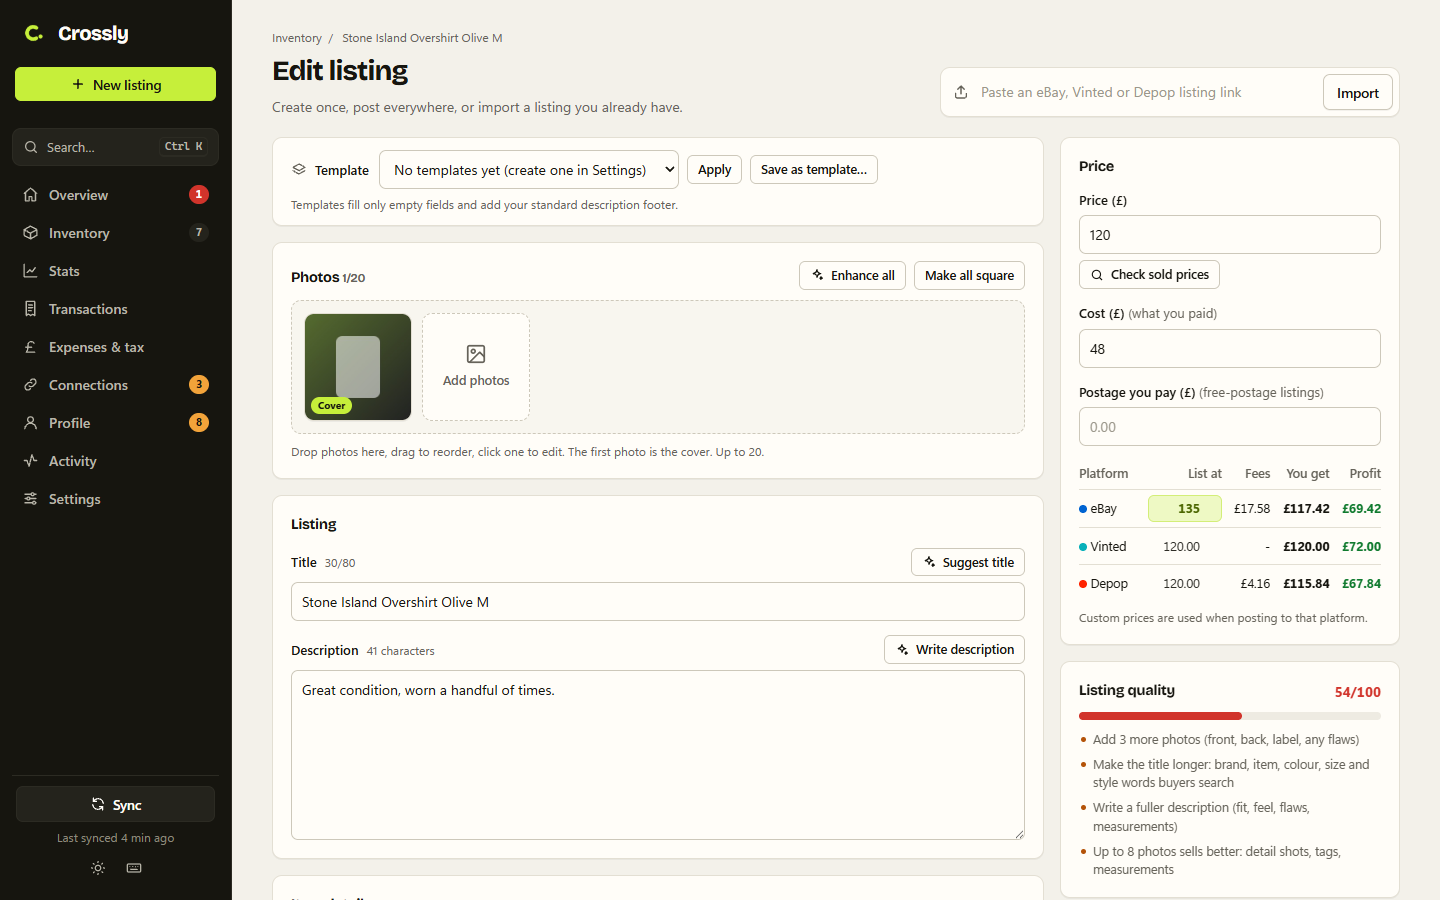
Task: Click the magnifier icon in the search box
Action: pyautogui.click(x=31, y=147)
